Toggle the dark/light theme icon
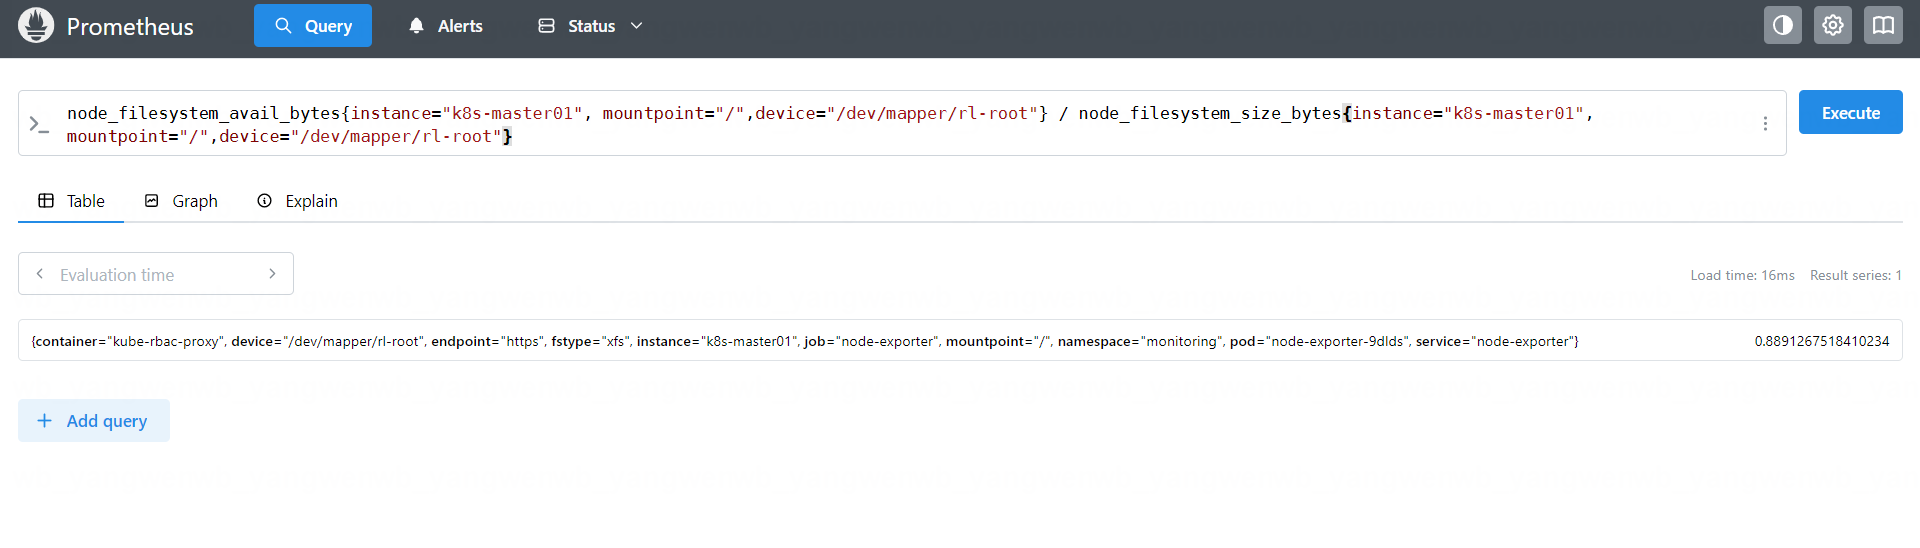 pyautogui.click(x=1782, y=26)
